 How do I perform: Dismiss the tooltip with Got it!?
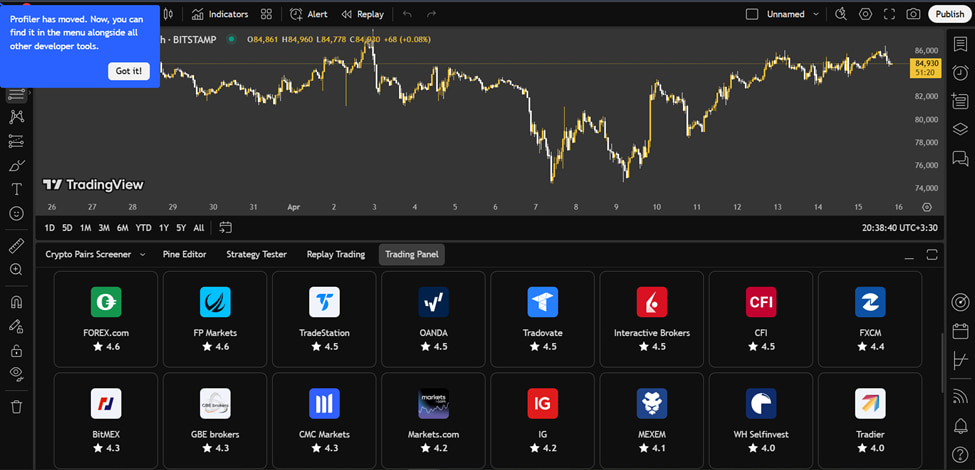click(129, 71)
